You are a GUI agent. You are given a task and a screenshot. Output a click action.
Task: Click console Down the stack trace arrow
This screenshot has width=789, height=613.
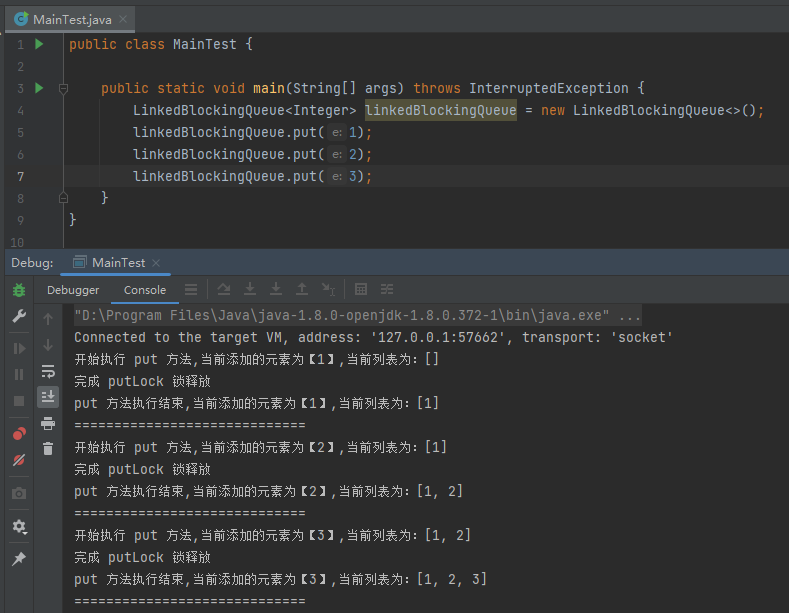[x=48, y=345]
